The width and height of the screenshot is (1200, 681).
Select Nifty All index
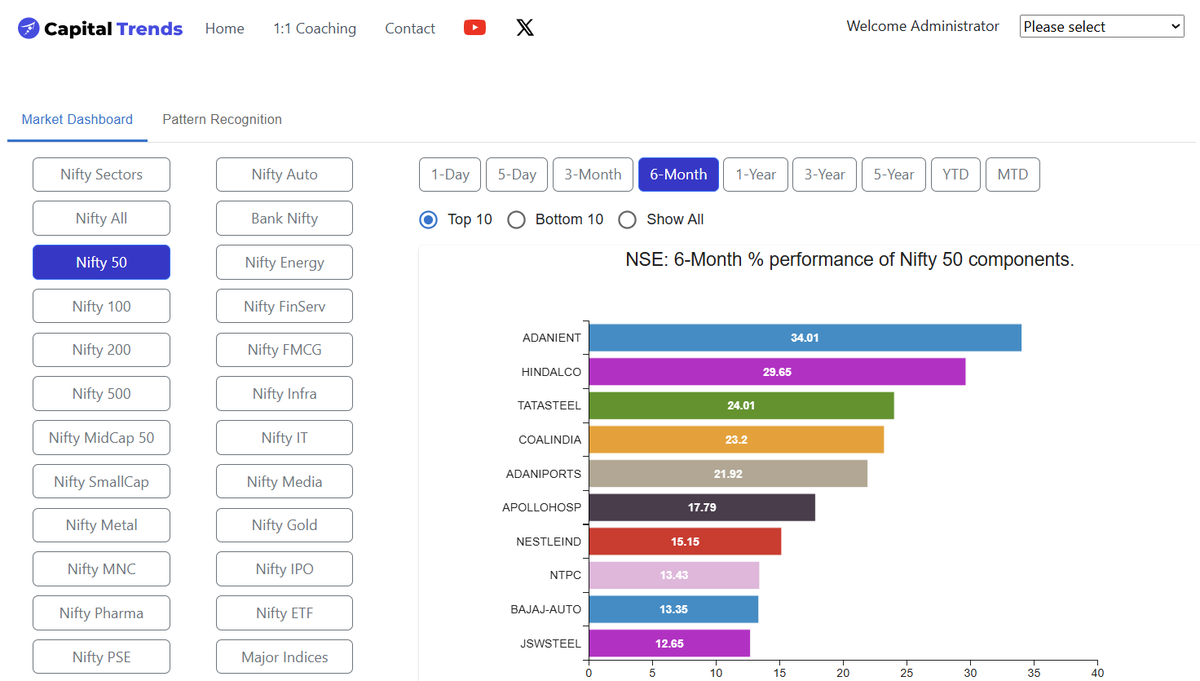tap(101, 218)
